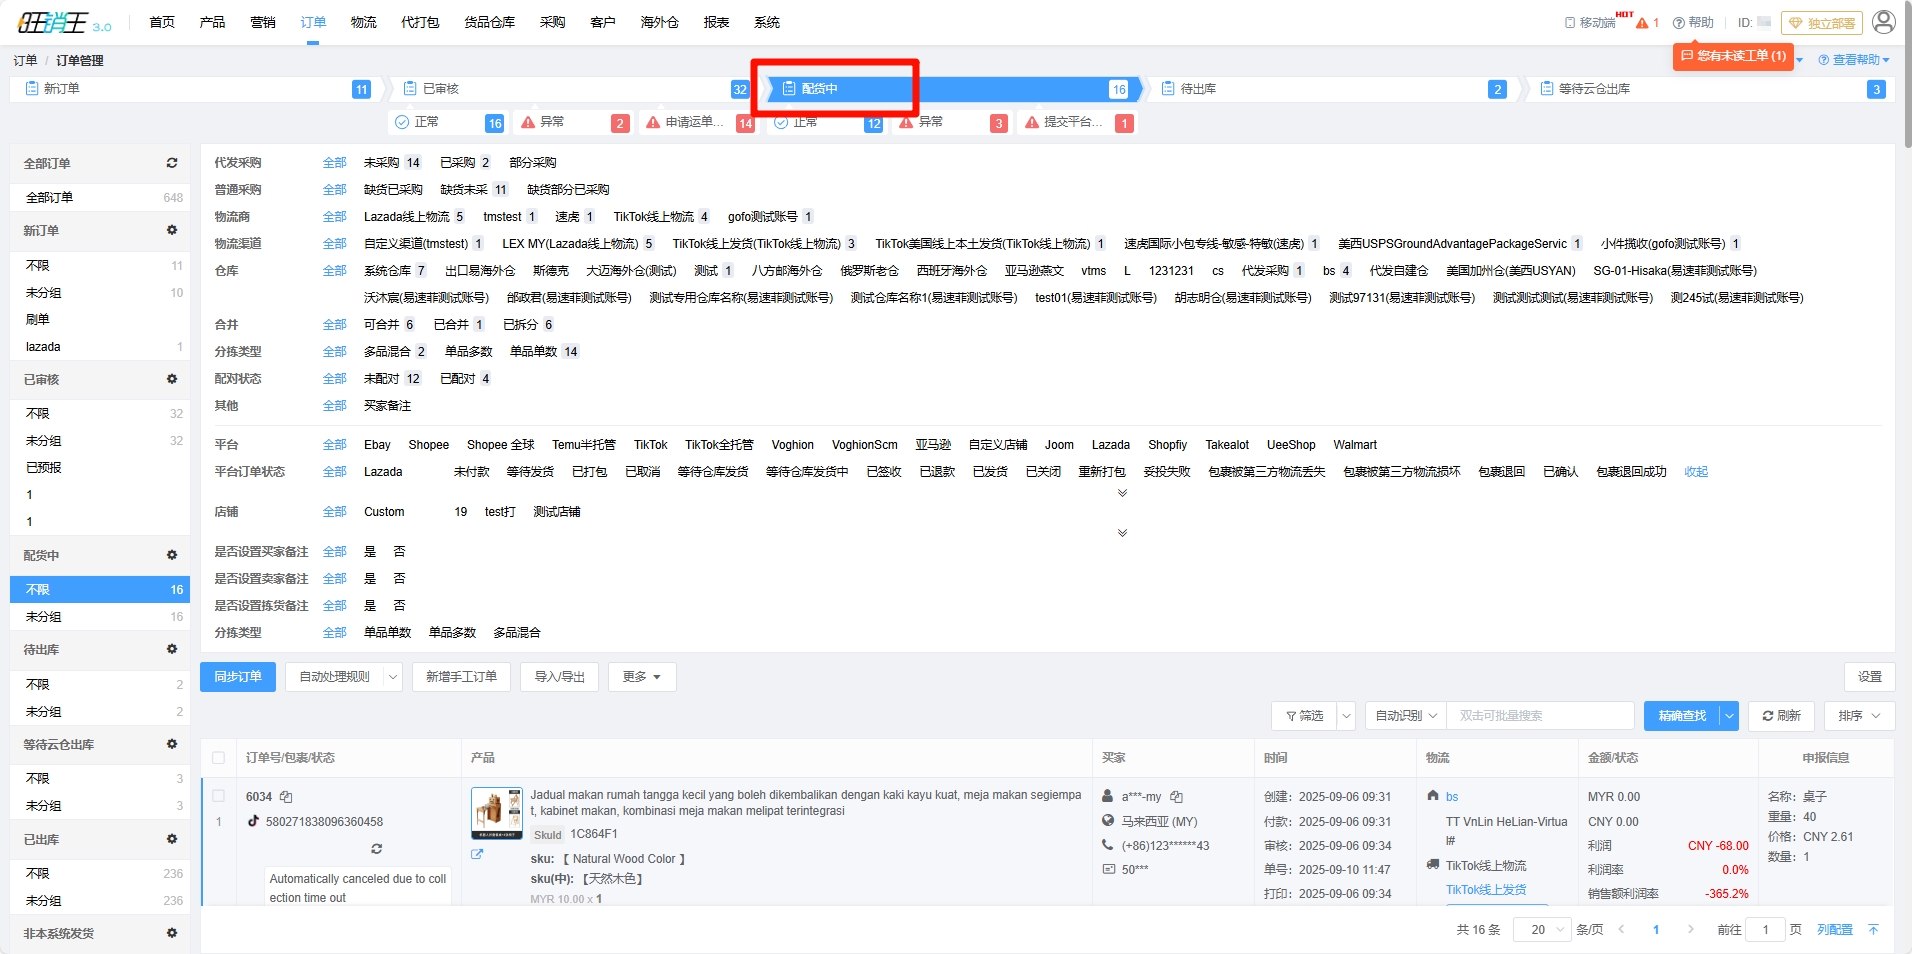Open the 物流 menu in top navigation

(363, 22)
